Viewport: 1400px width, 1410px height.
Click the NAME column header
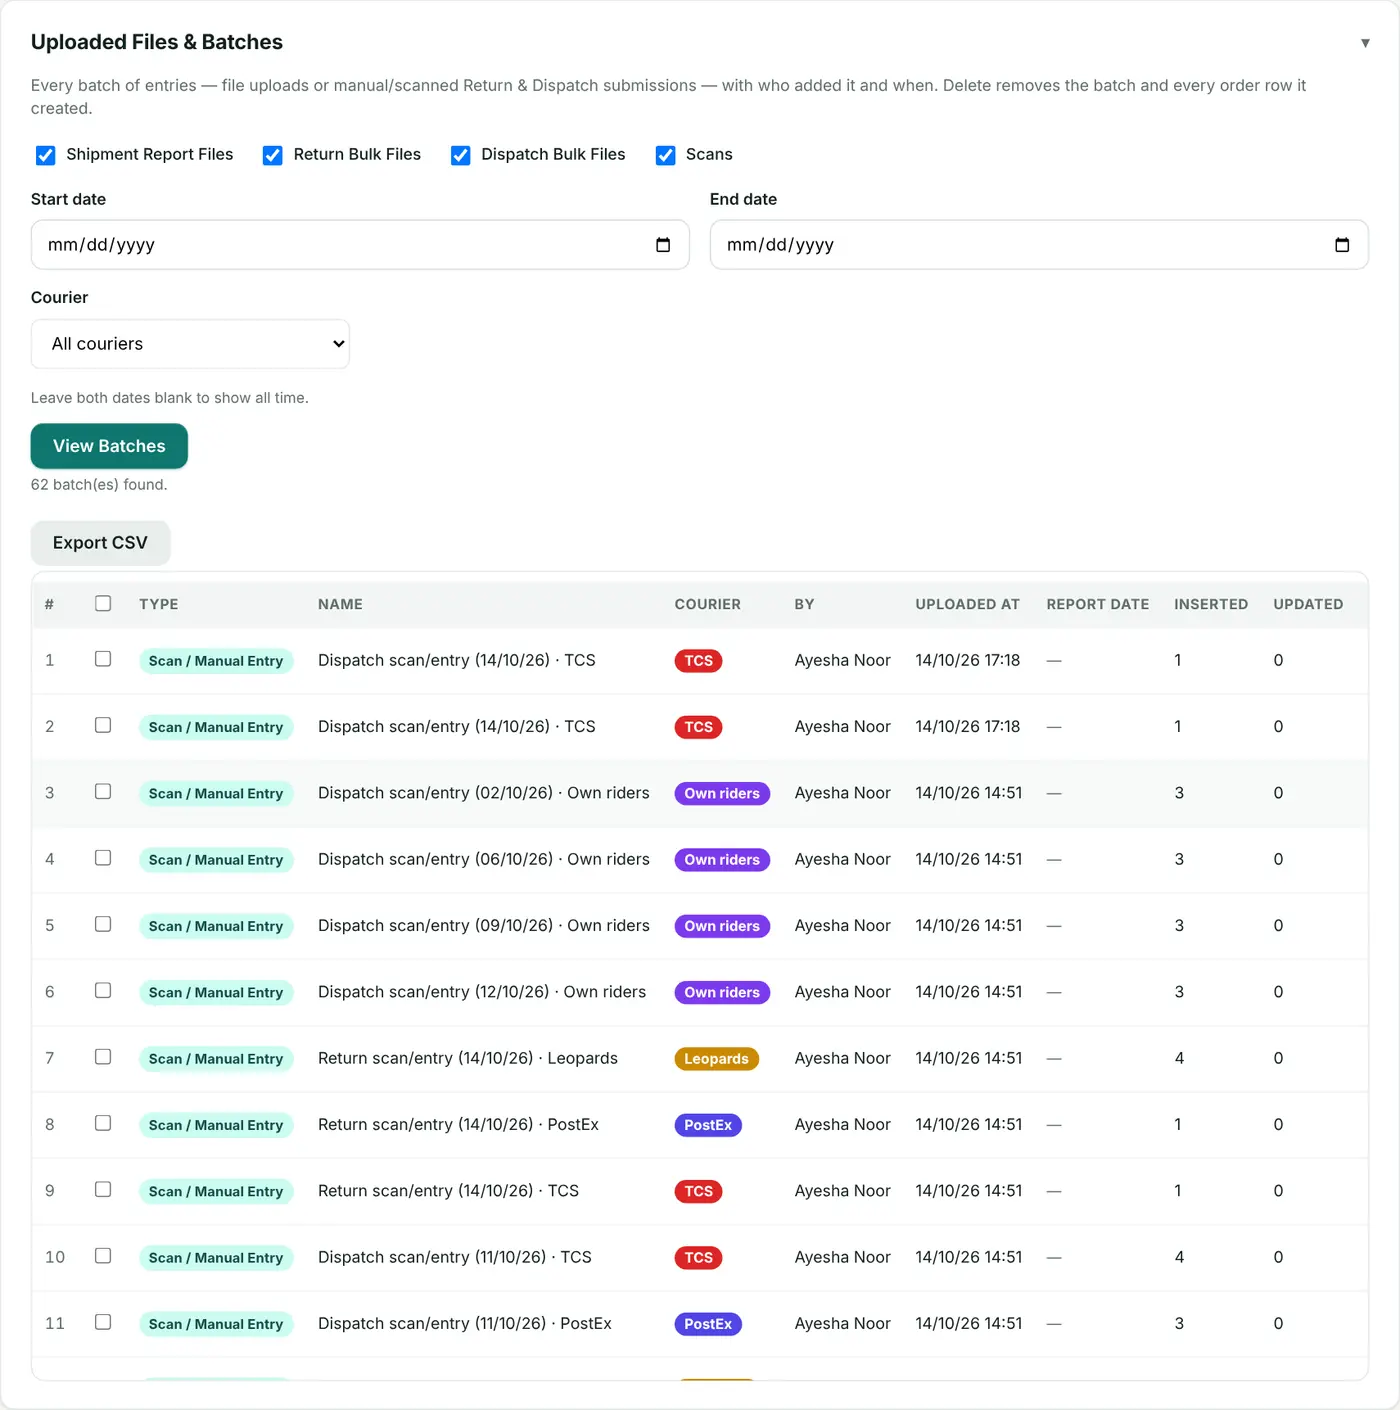click(x=340, y=604)
